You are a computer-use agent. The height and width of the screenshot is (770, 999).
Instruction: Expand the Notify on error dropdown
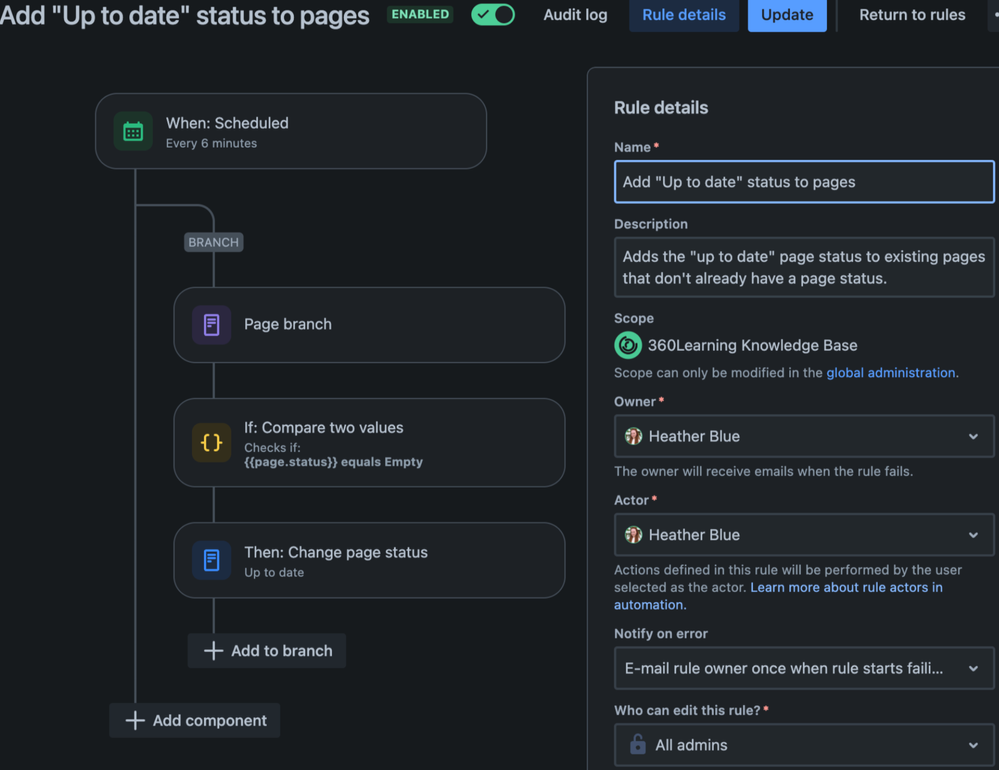point(804,669)
